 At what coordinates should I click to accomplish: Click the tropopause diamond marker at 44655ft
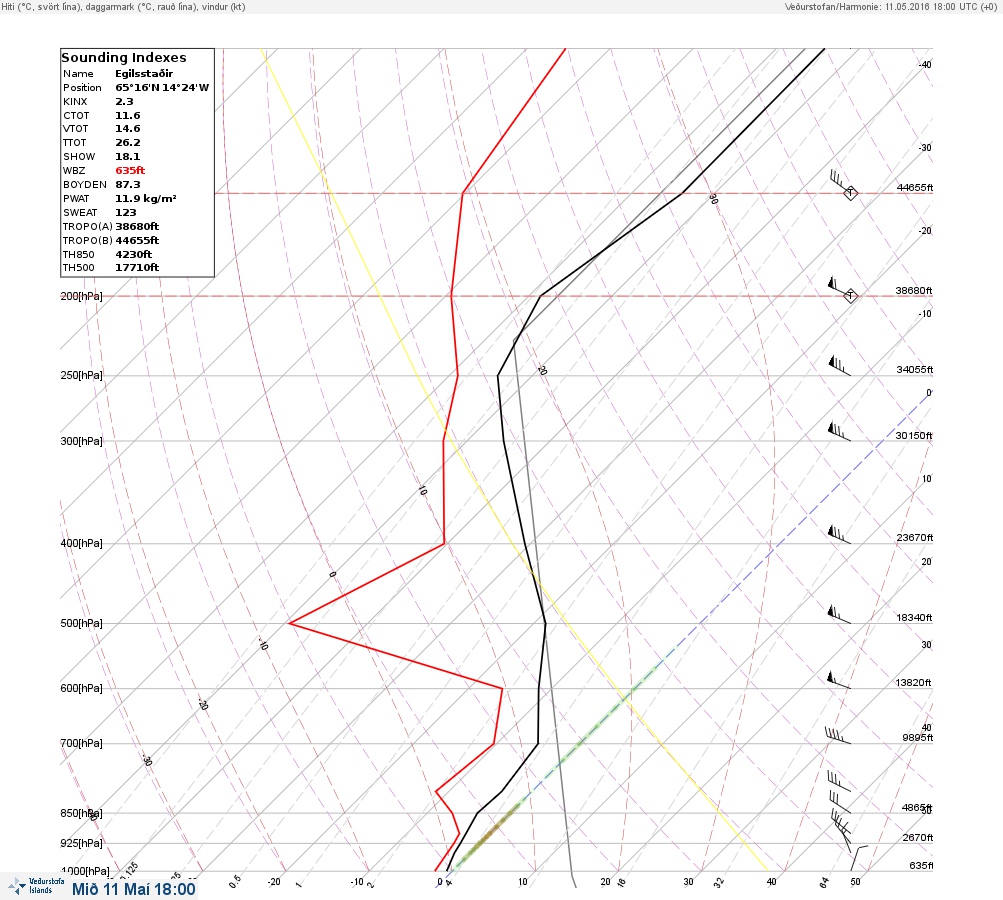(x=850, y=193)
